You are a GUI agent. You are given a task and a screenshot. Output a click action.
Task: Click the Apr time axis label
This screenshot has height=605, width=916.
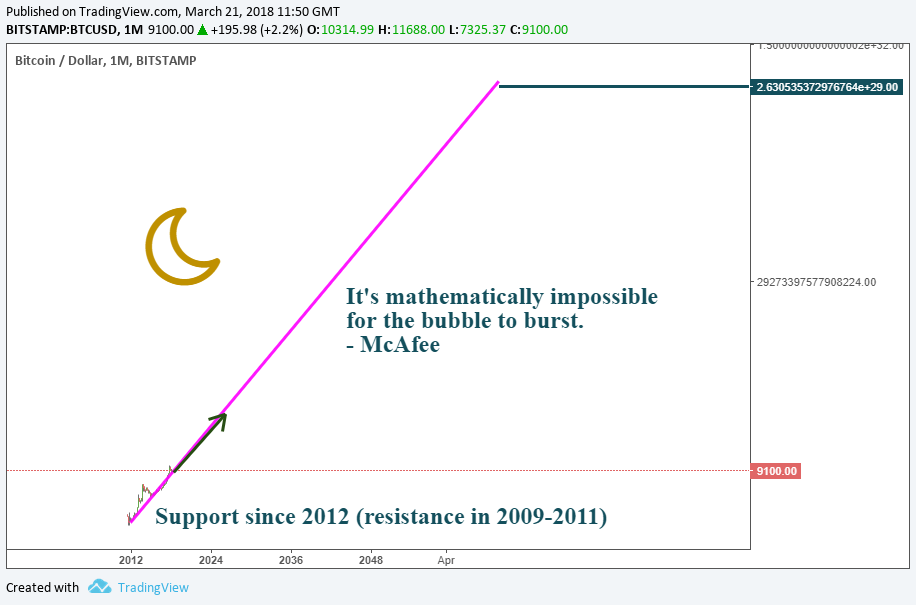(446, 560)
